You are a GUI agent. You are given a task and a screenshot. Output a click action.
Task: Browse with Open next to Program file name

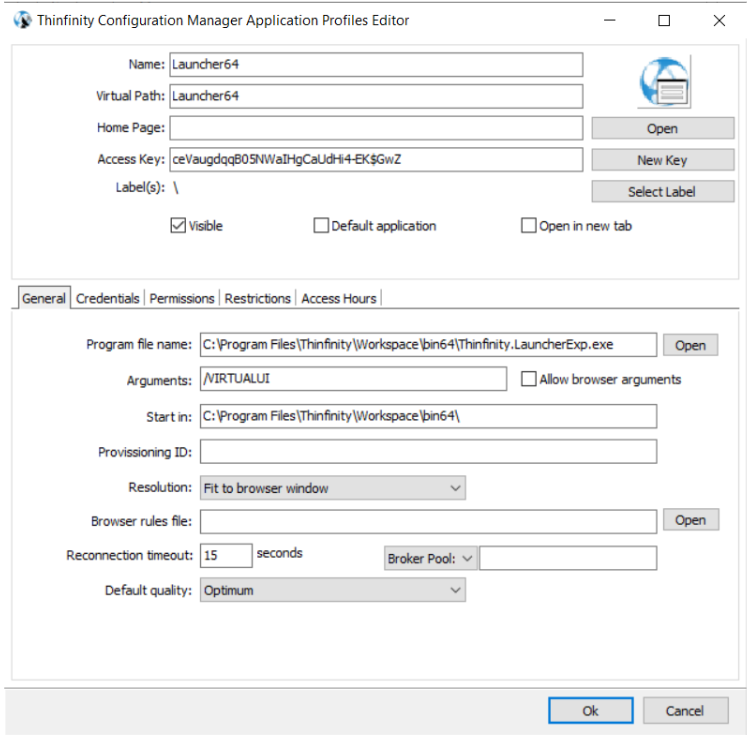(x=690, y=345)
